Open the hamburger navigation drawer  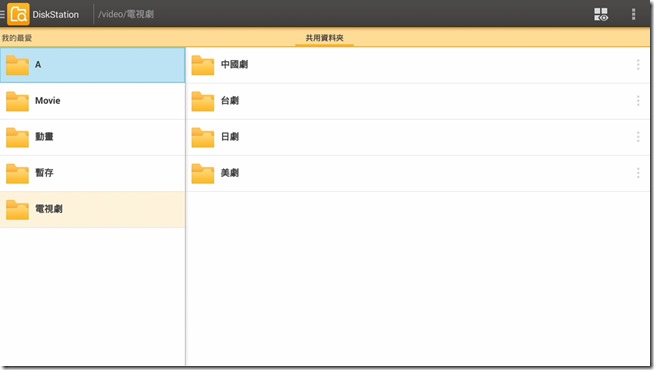tap(3, 14)
